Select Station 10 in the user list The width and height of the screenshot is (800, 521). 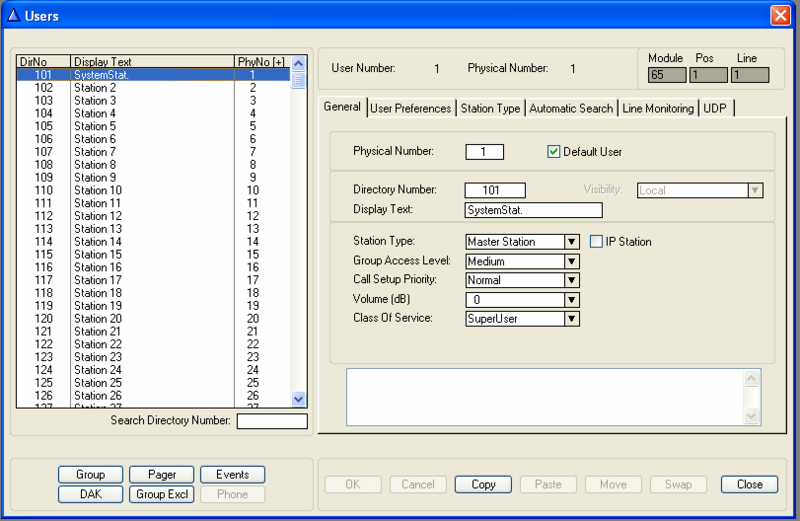98,190
